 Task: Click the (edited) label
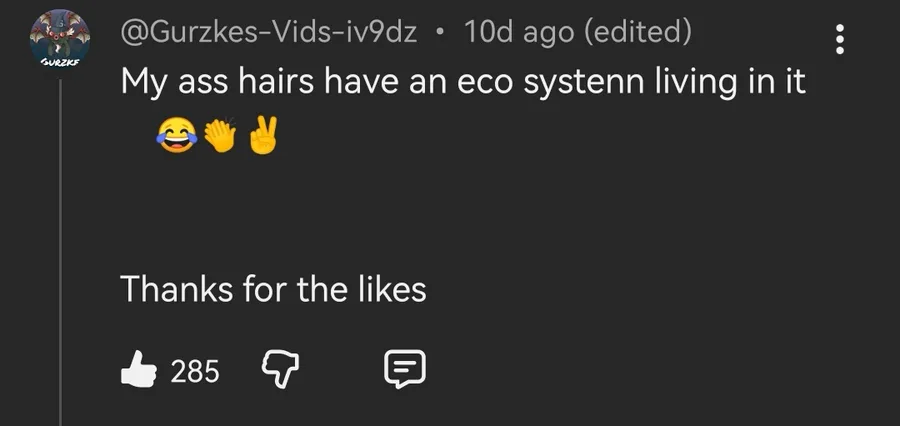click(638, 32)
